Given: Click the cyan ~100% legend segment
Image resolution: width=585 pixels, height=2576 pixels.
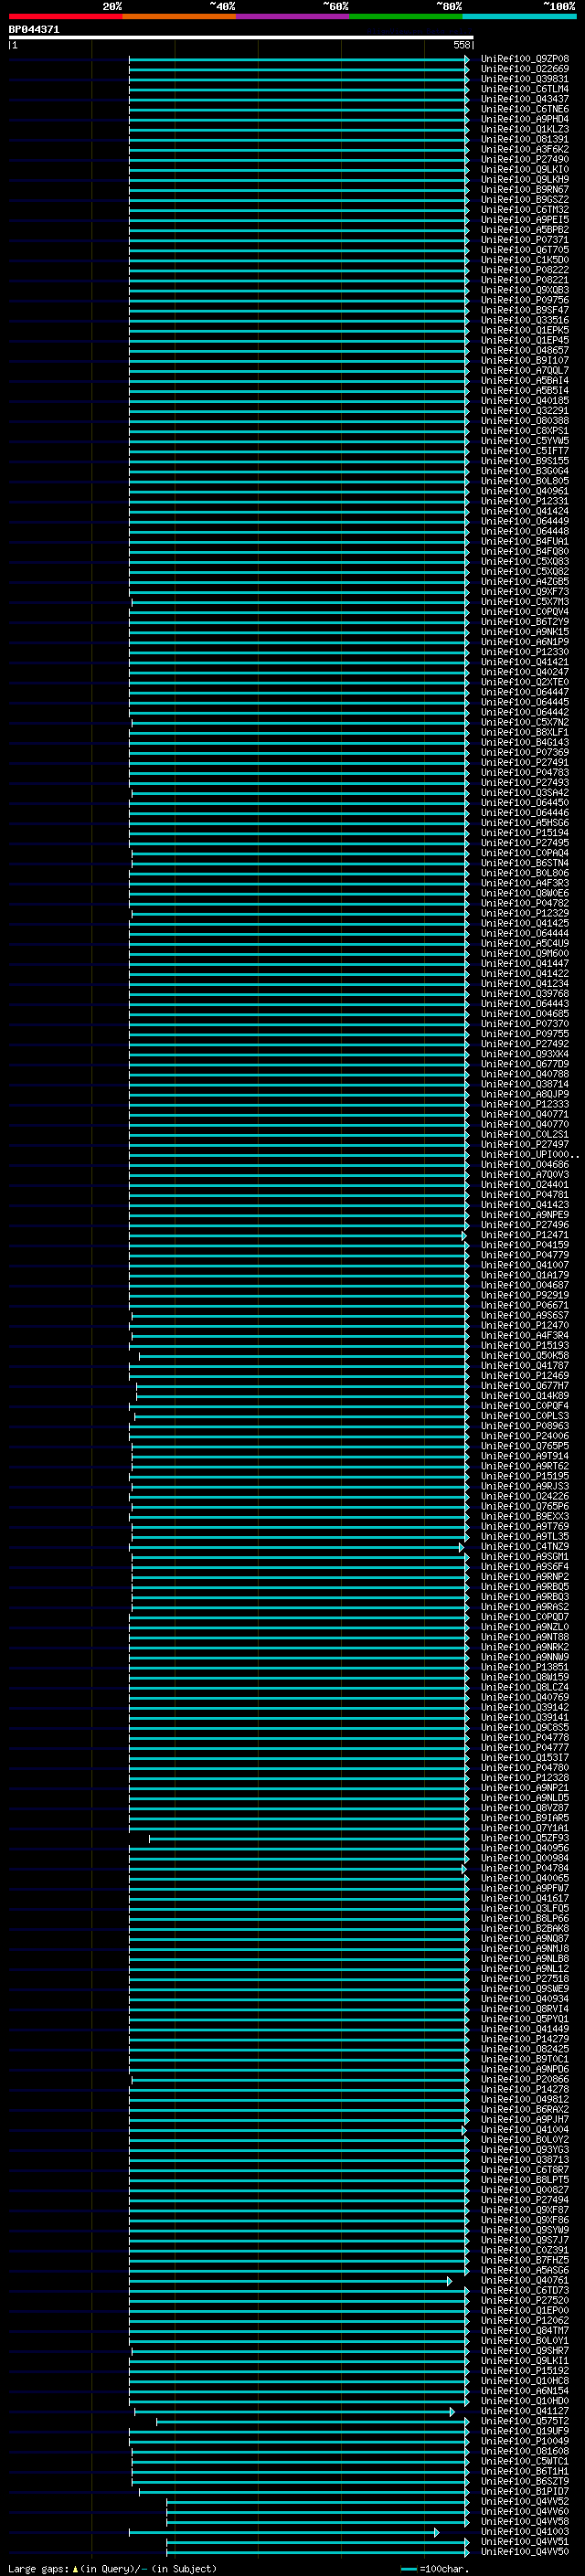Looking at the screenshot, I should [519, 16].
